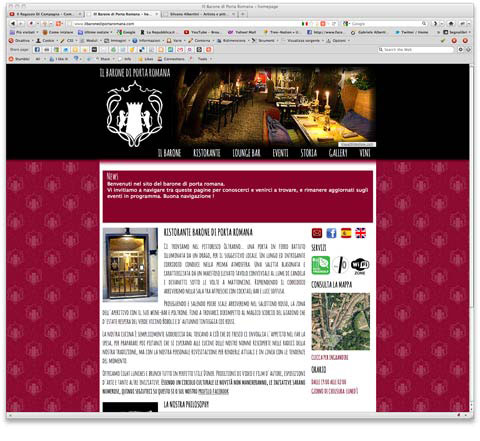Image resolution: width=480 pixels, height=441 pixels.
Task: Open the YouTube bookmark
Action: coord(202,32)
